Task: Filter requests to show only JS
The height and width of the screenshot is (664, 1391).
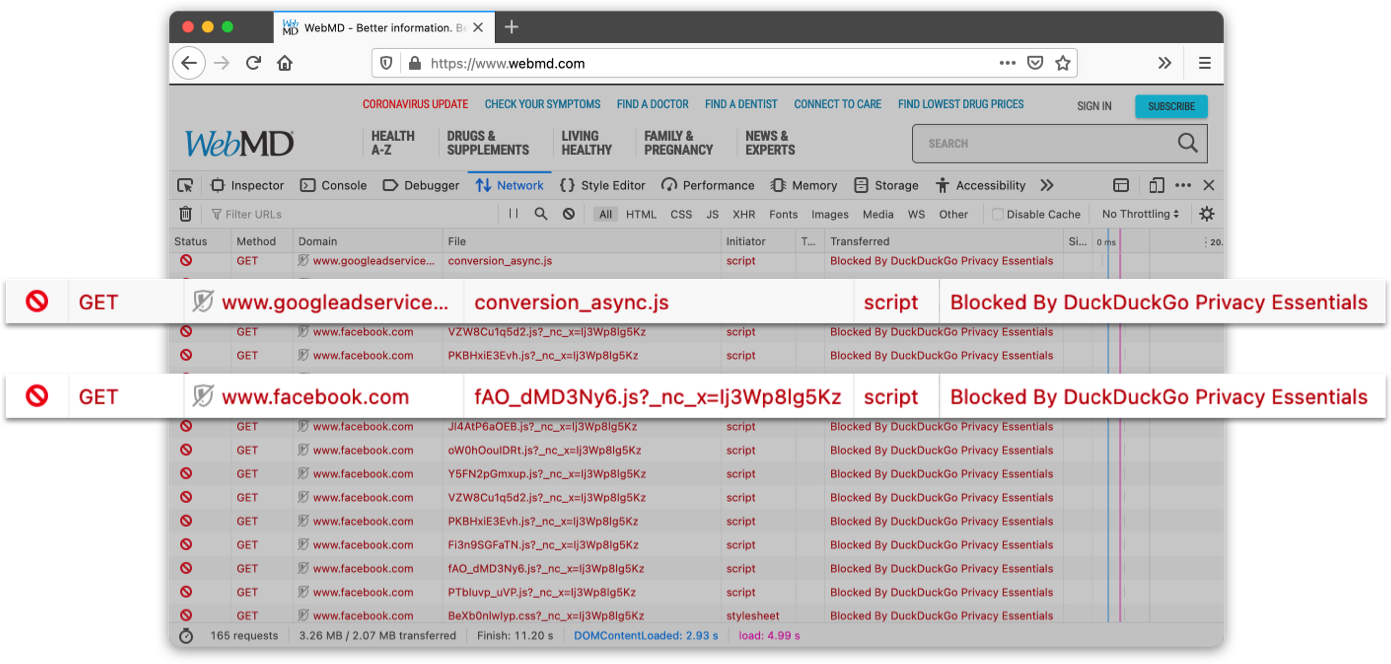Action: 712,213
